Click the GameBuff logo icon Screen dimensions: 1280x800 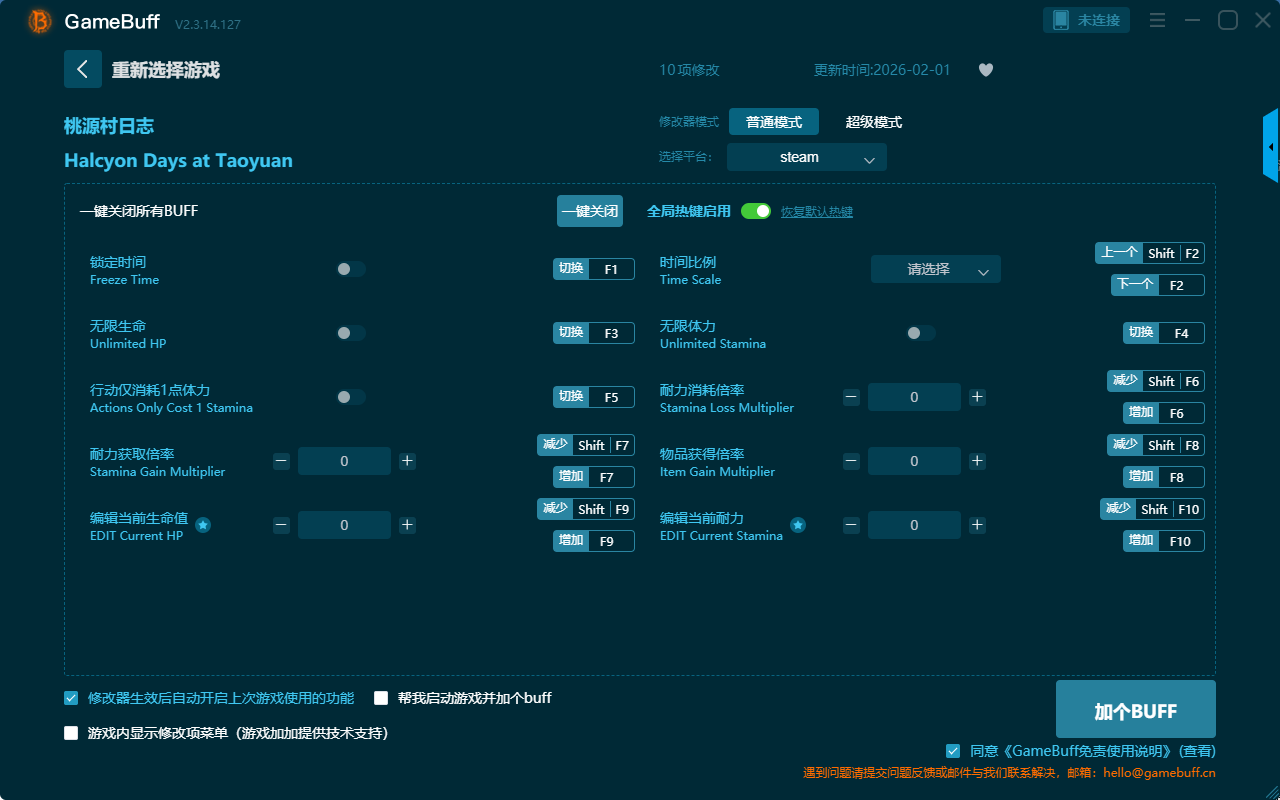40,21
